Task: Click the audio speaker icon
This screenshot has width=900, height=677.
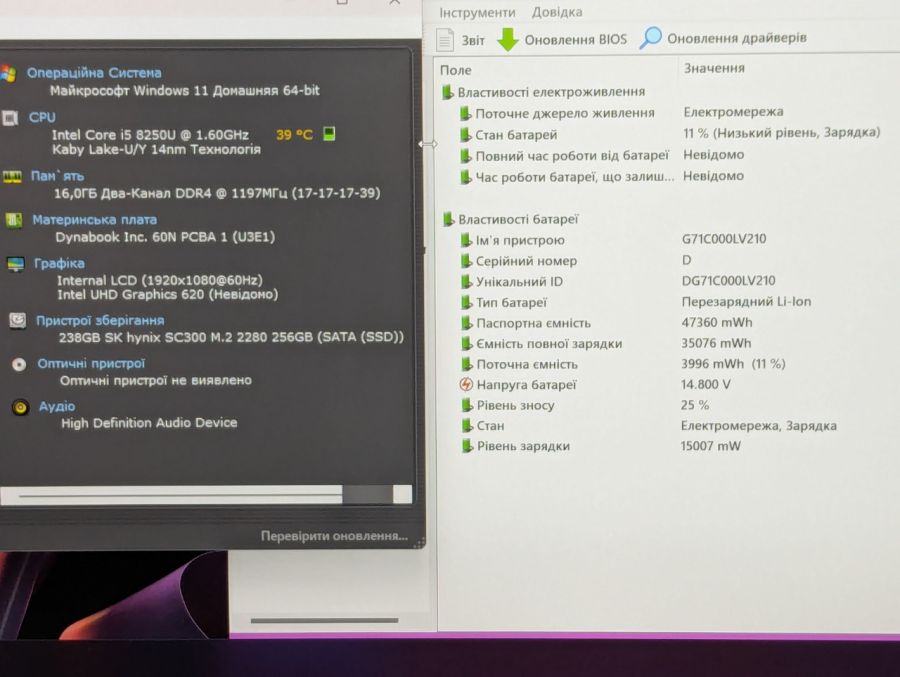Action: point(20,407)
